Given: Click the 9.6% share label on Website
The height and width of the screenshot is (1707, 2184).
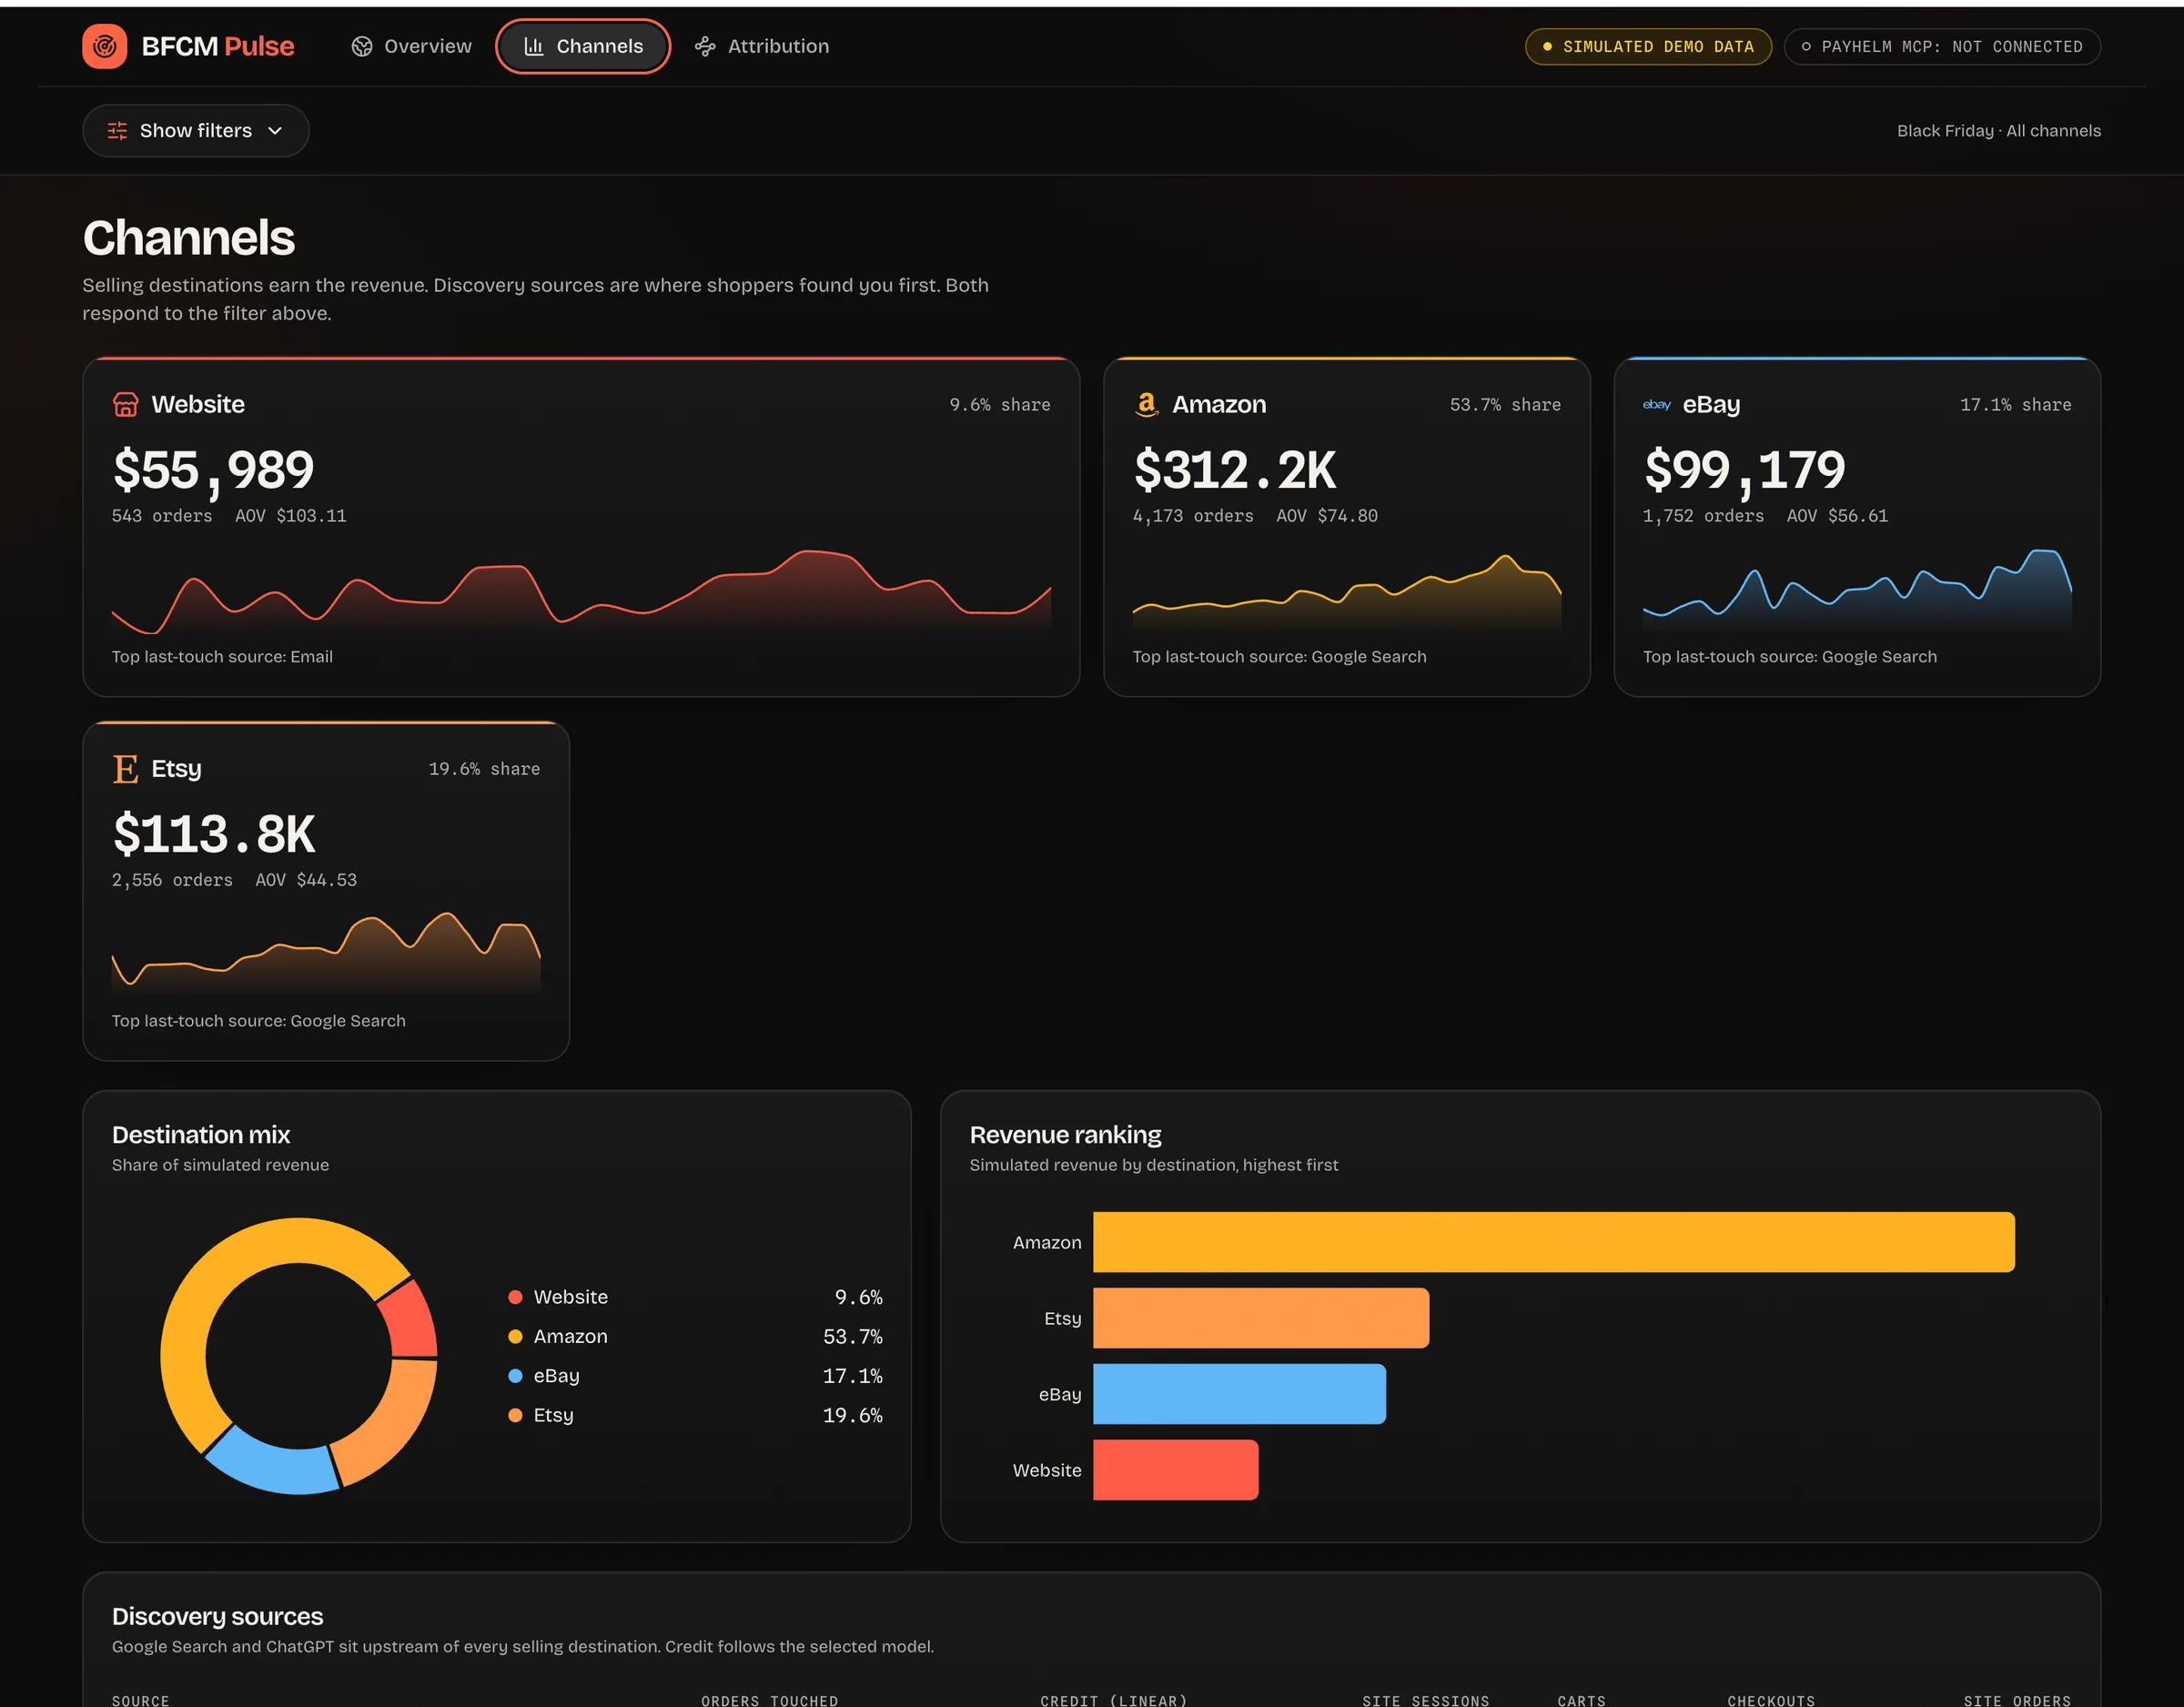Looking at the screenshot, I should (x=1000, y=404).
